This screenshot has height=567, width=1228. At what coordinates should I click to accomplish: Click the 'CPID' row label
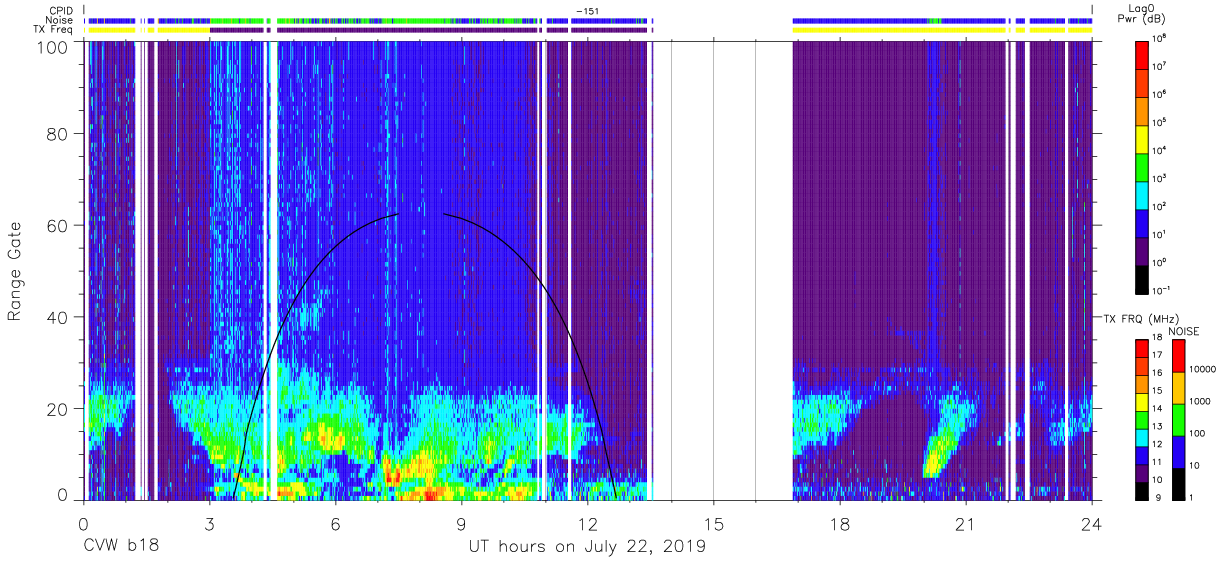pos(60,10)
